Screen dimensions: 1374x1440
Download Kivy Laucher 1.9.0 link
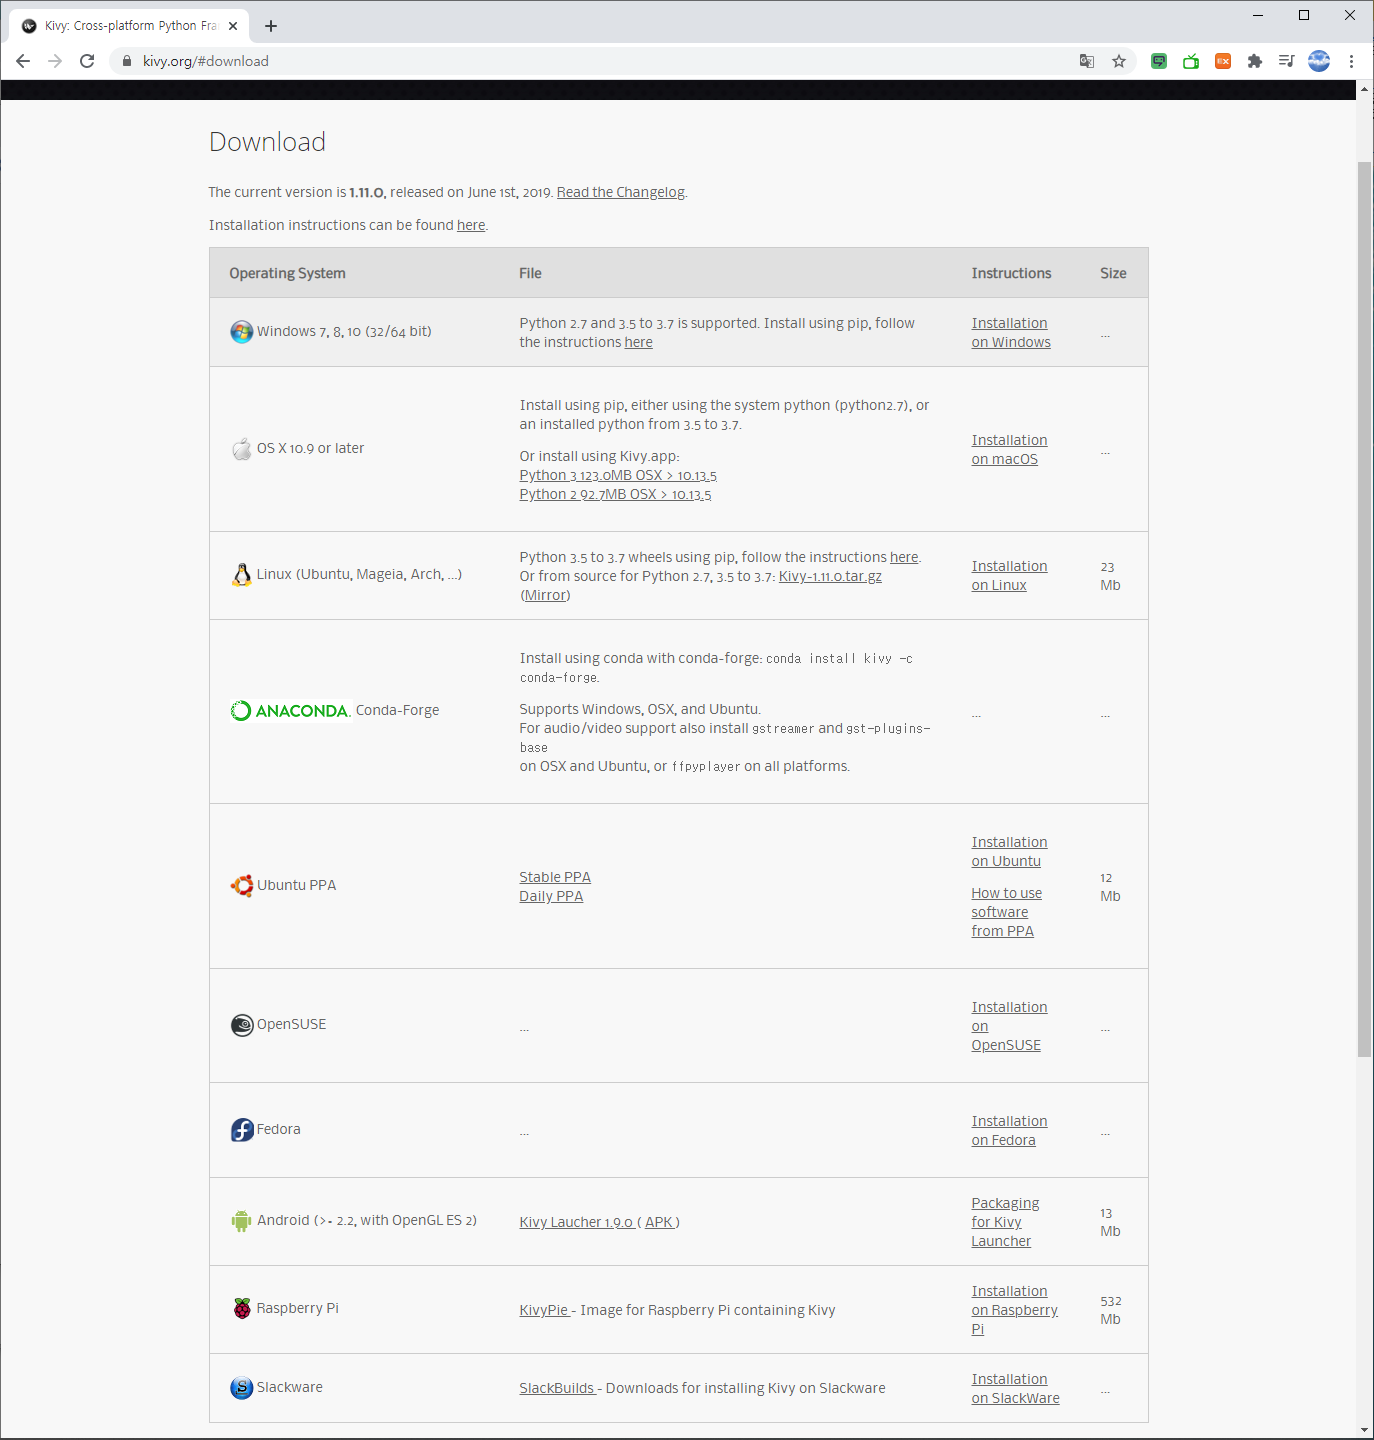click(576, 1223)
